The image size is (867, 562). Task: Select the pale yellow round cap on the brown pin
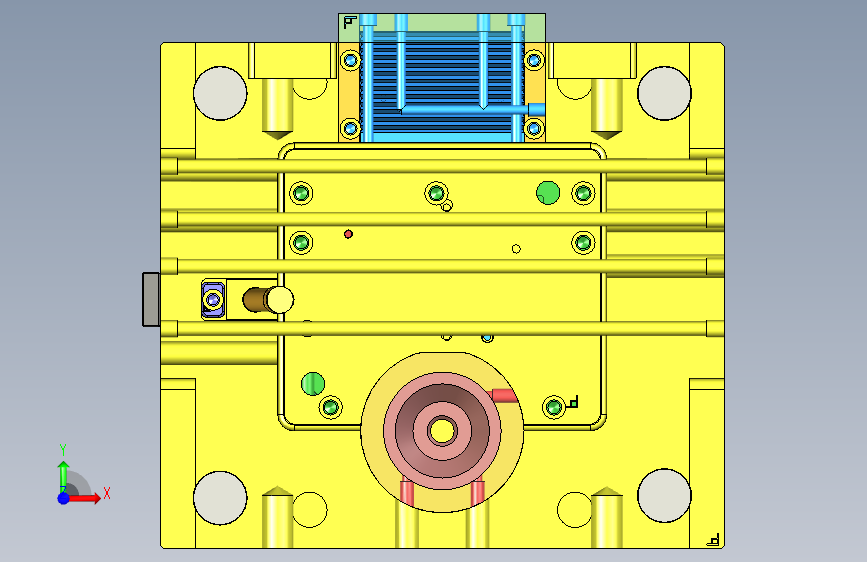[280, 300]
